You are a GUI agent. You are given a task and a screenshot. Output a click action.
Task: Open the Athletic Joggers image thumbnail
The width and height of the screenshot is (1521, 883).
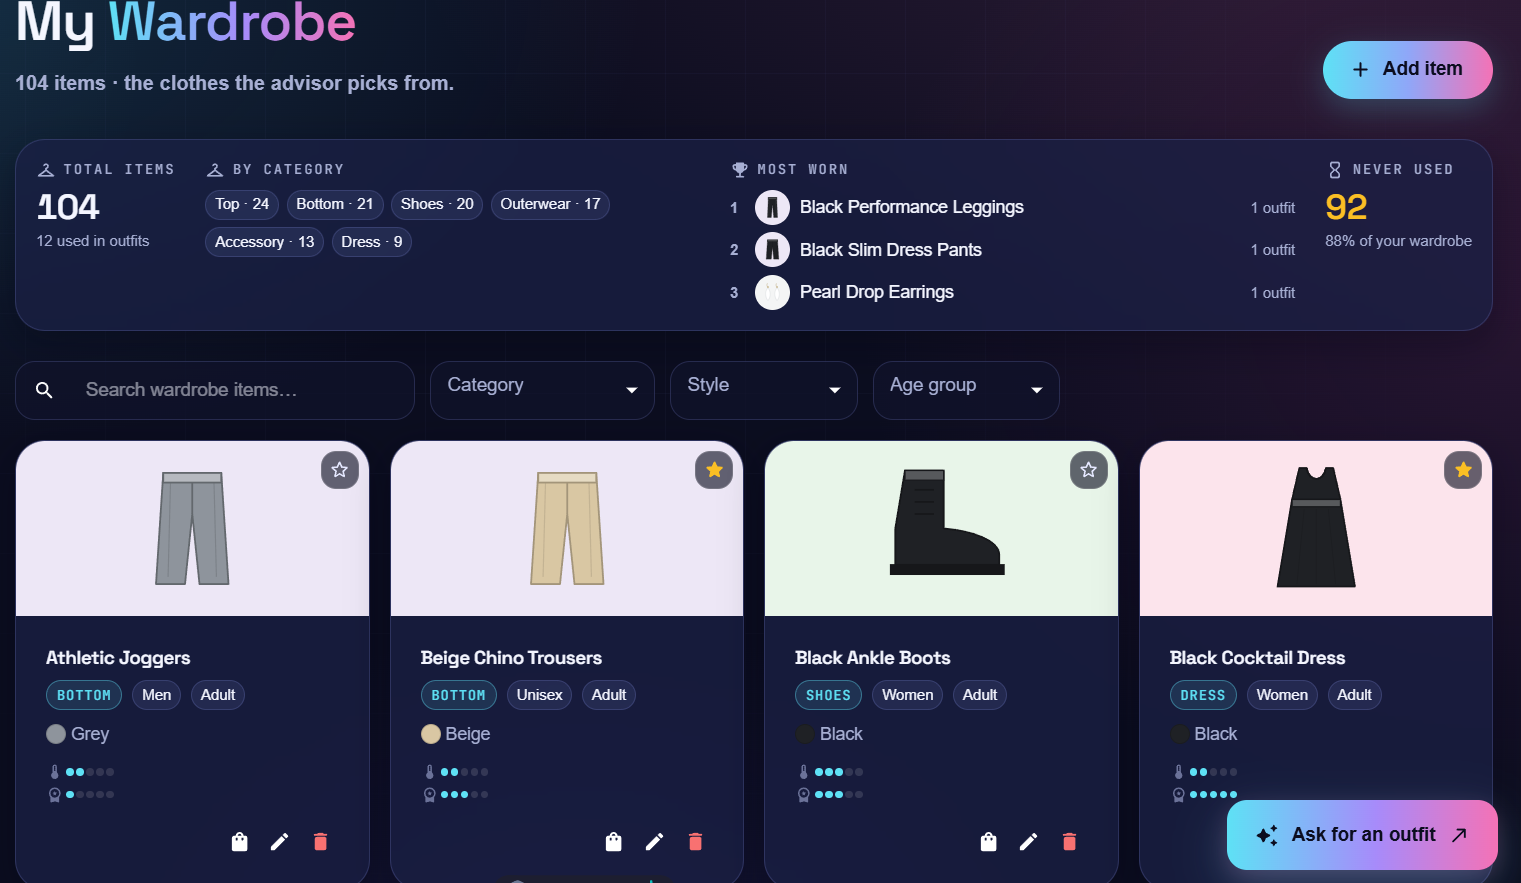[x=193, y=529]
